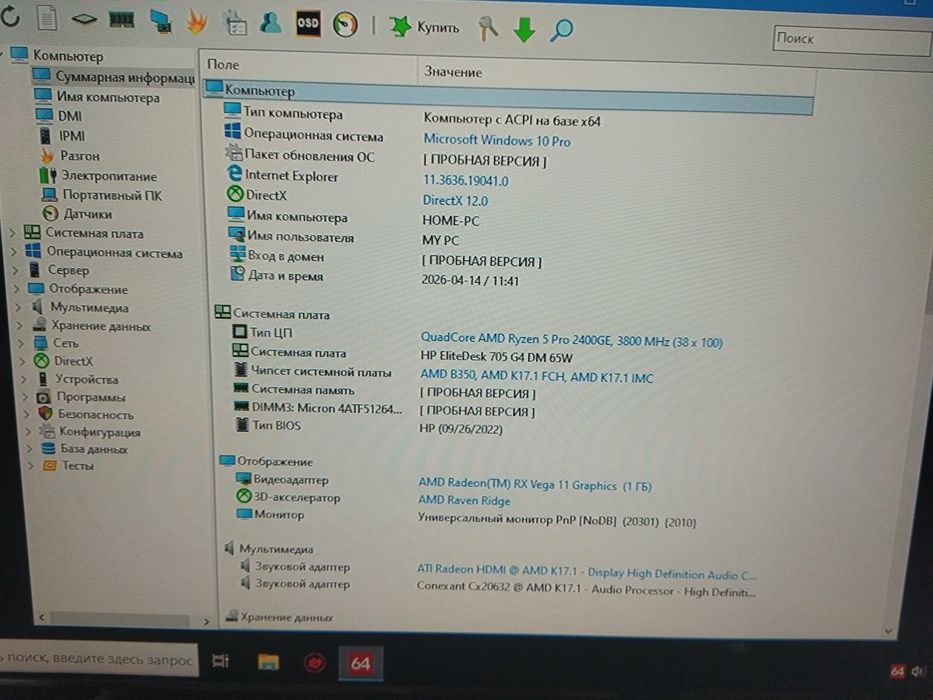933x700 pixels.
Task: Expand the Хранение данных tree node
Action: point(20,326)
